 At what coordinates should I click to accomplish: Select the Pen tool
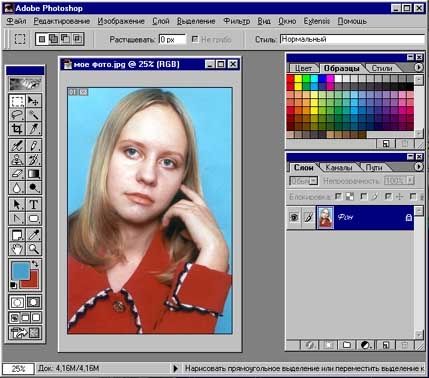pyautogui.click(x=17, y=218)
